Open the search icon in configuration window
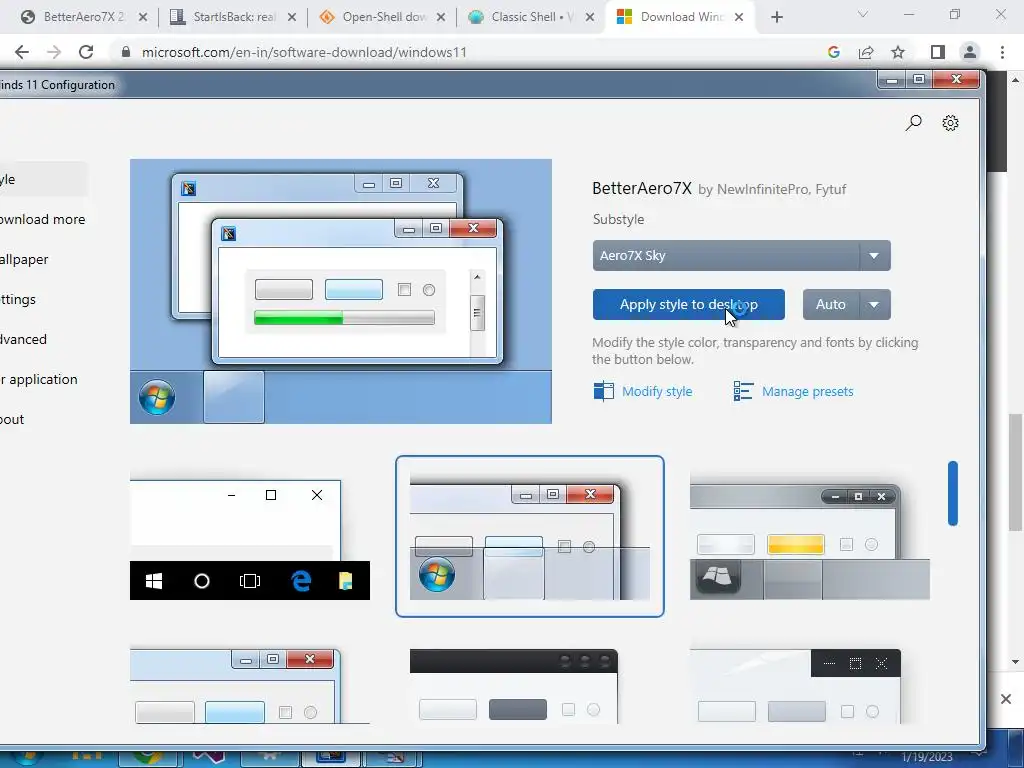Screen dimensions: 1024x768 pos(913,123)
